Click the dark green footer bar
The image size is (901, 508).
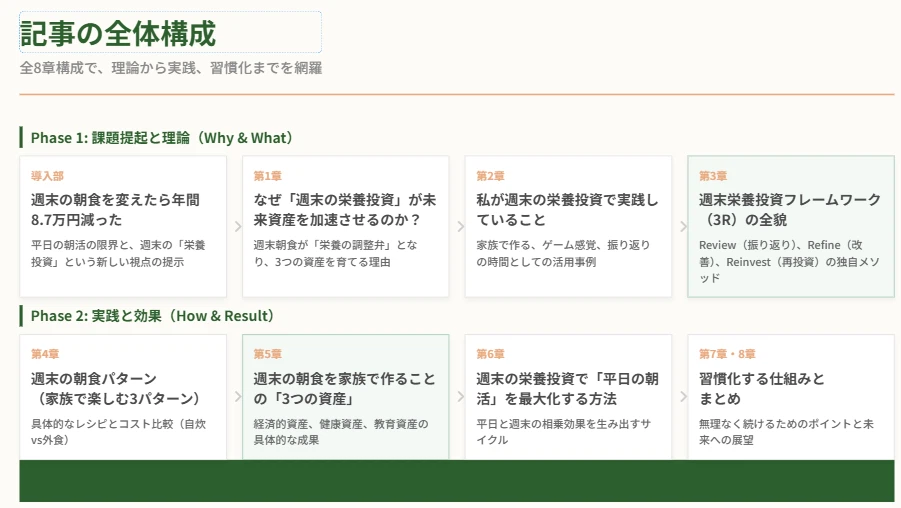pos(456,481)
